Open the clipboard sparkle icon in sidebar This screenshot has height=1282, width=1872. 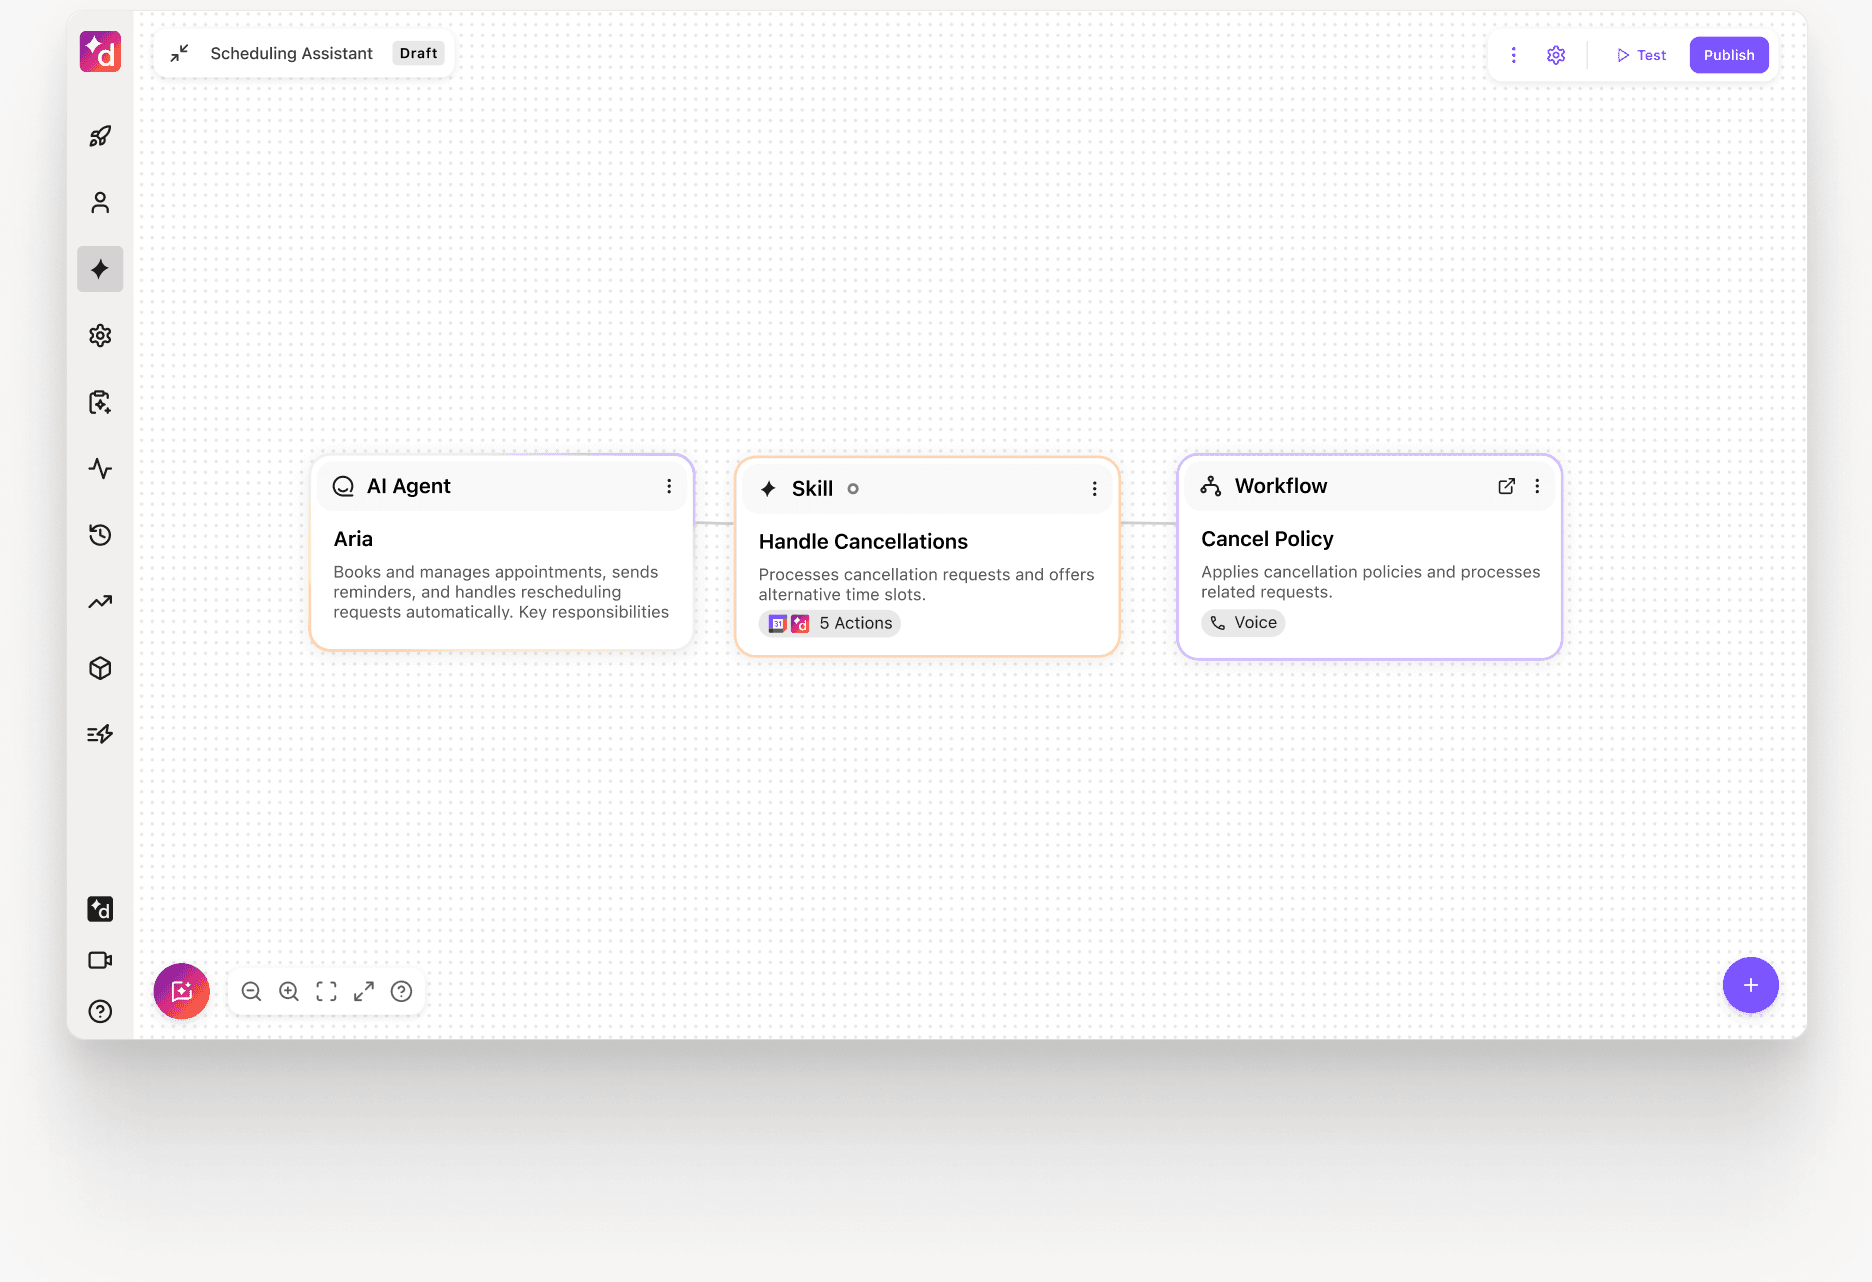(x=100, y=402)
